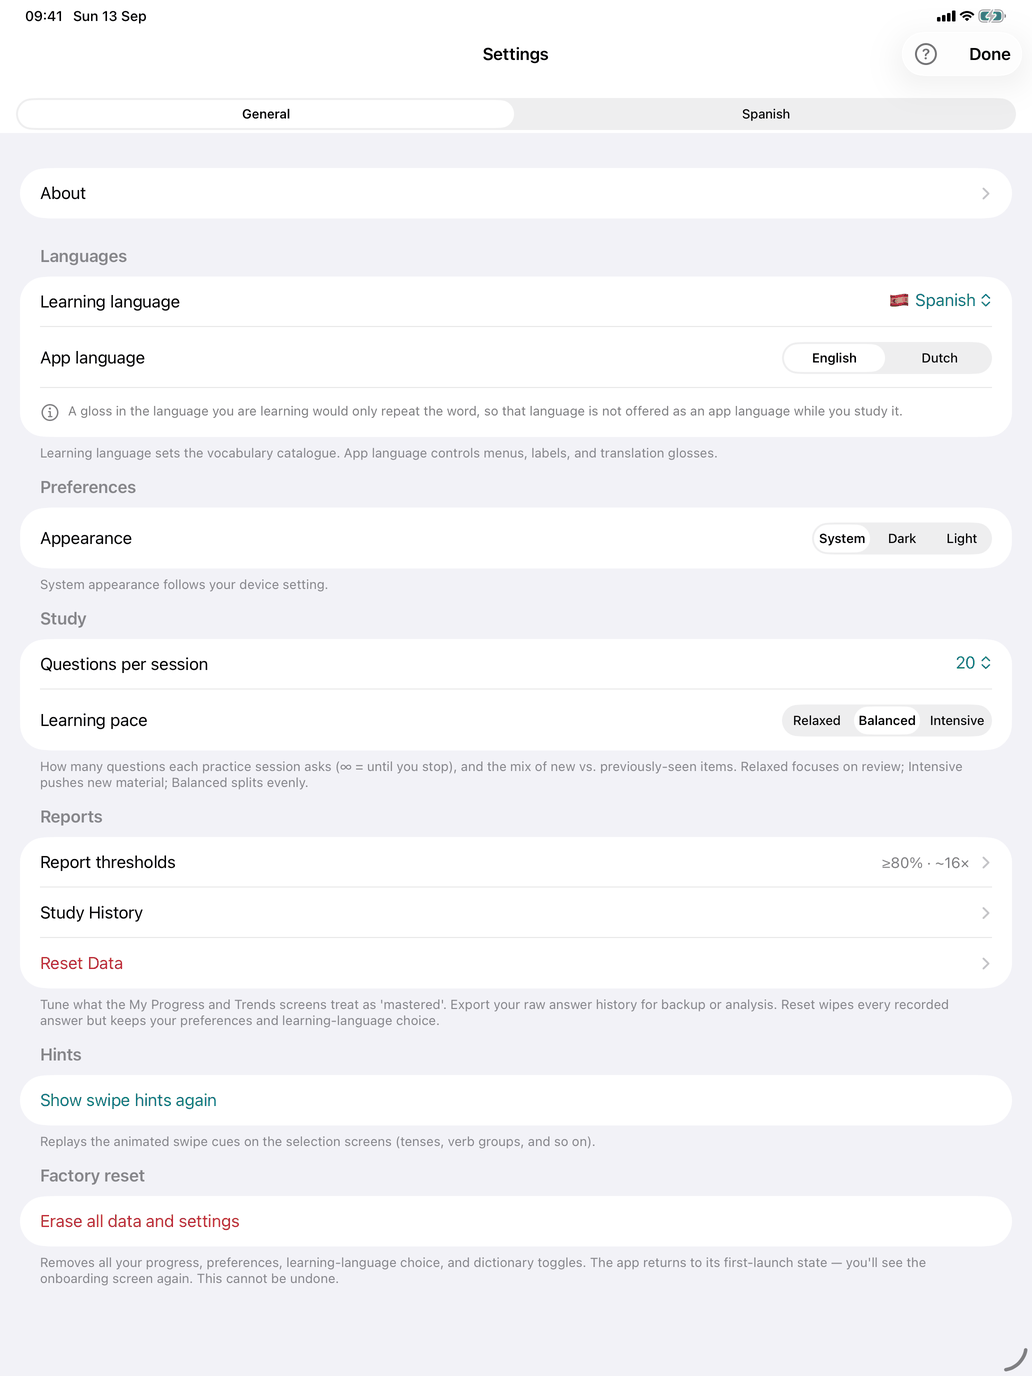Screen dimensions: 1032x1376
Task: Choose the Intensive learning pace
Action: (957, 720)
